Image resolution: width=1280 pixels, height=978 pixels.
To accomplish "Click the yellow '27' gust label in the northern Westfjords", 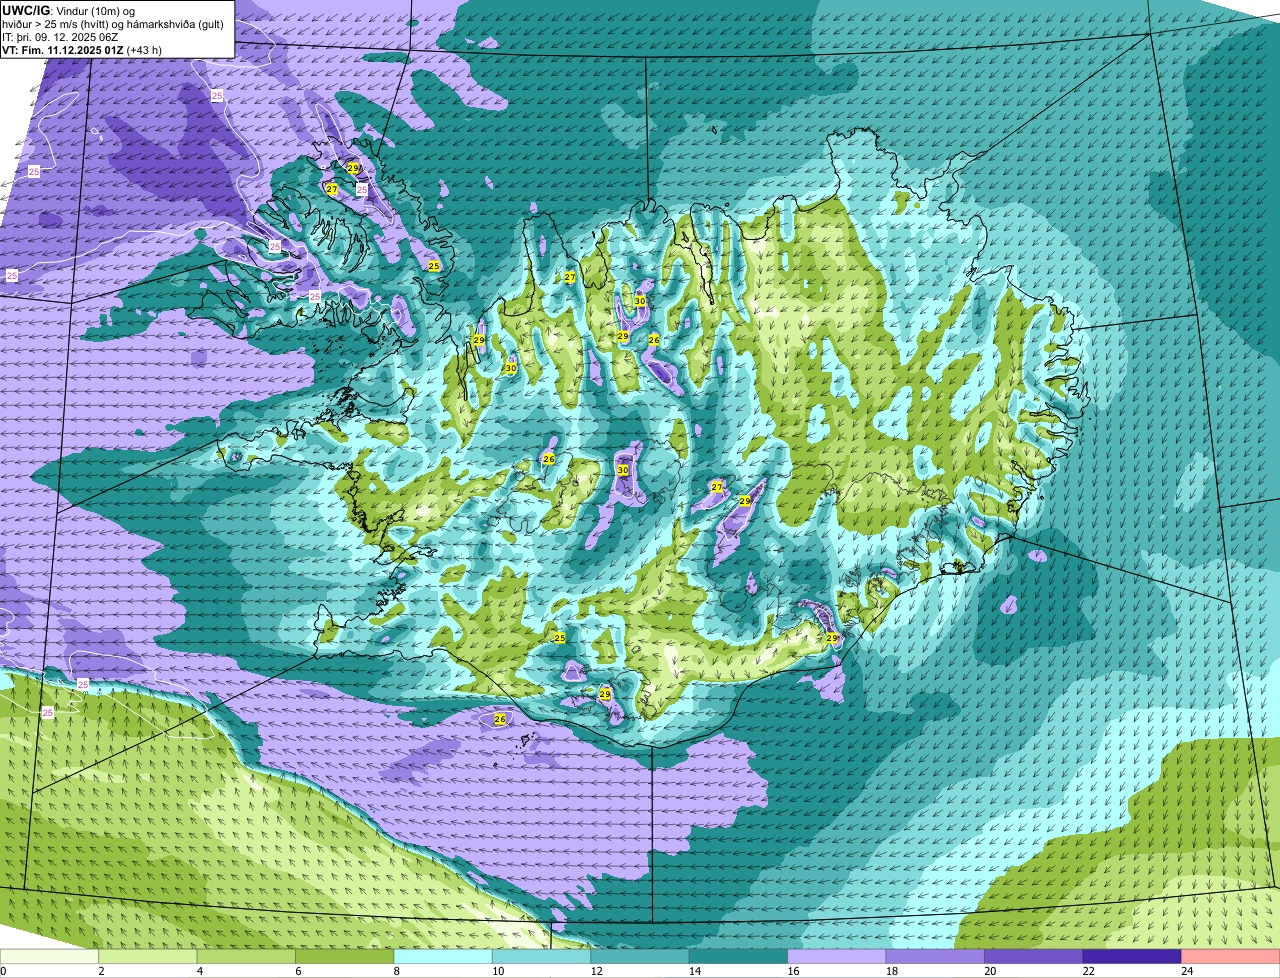I will pyautogui.click(x=332, y=189).
